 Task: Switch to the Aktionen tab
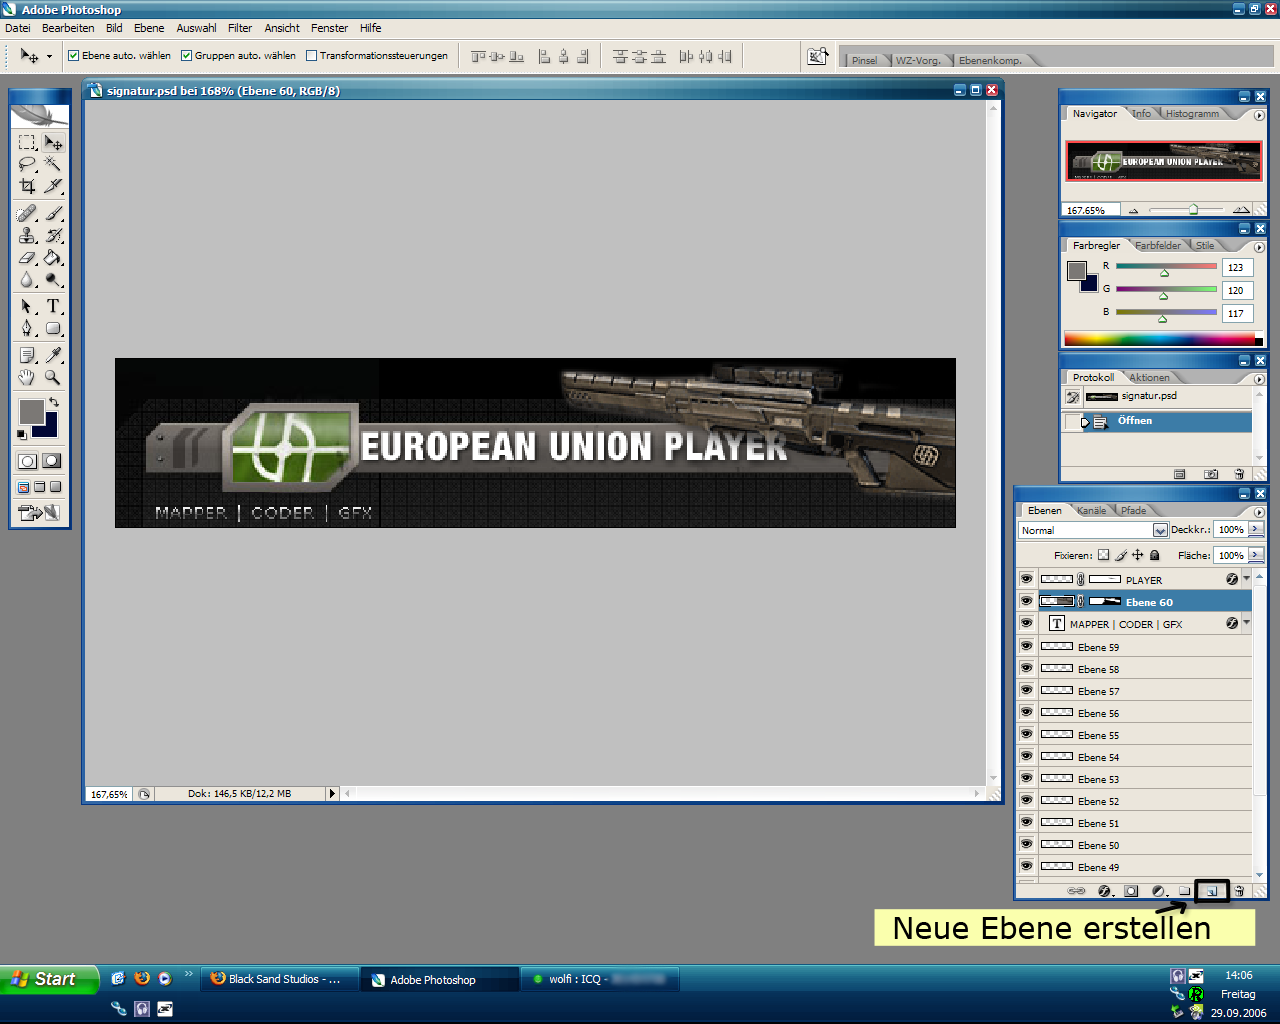coord(1149,377)
